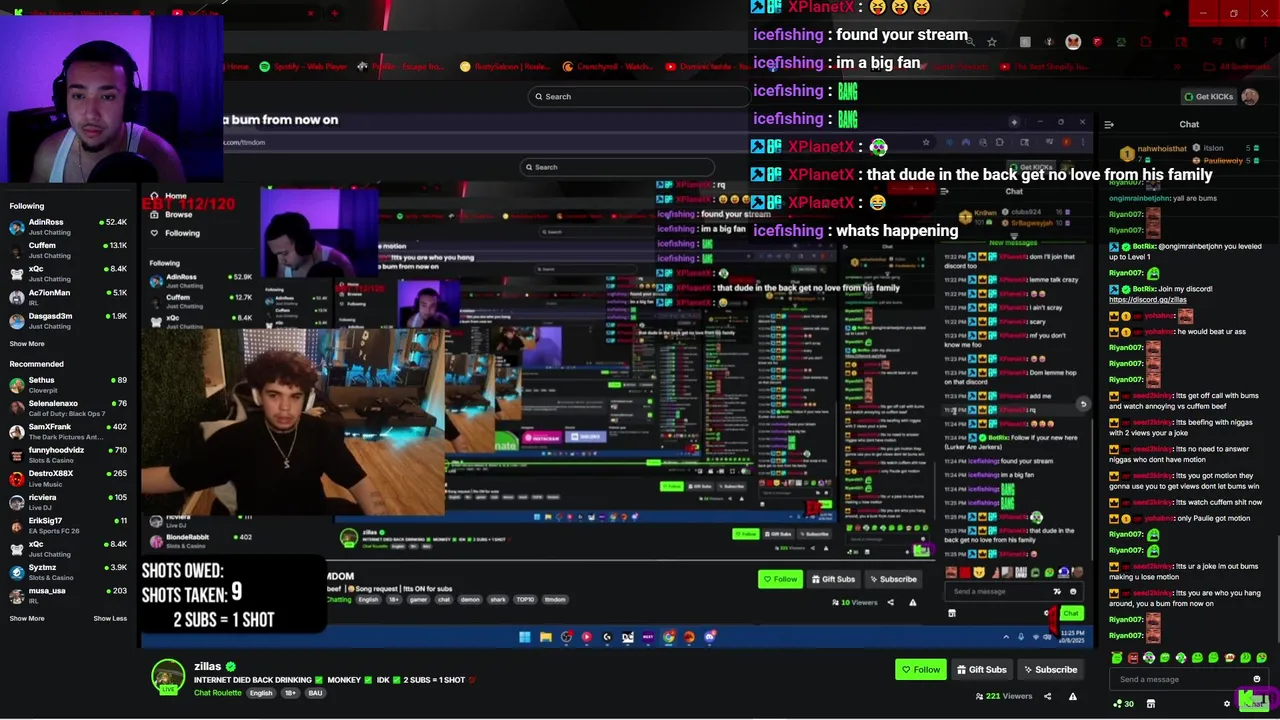Image resolution: width=1280 pixels, height=720 pixels.
Task: Open musa_usa IRL channel in sidebar
Action: click(x=68, y=595)
